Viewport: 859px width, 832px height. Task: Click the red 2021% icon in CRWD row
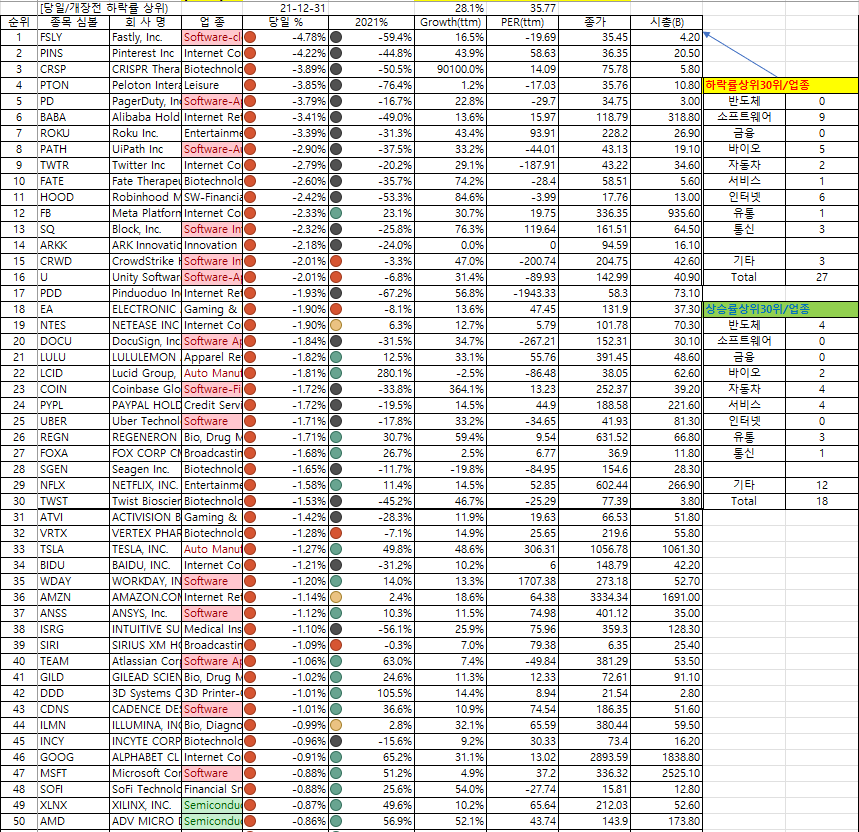point(336,261)
